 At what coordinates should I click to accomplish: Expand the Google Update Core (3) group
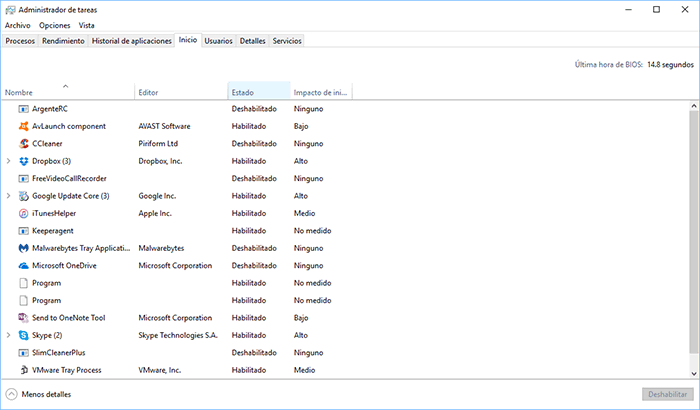pos(8,196)
